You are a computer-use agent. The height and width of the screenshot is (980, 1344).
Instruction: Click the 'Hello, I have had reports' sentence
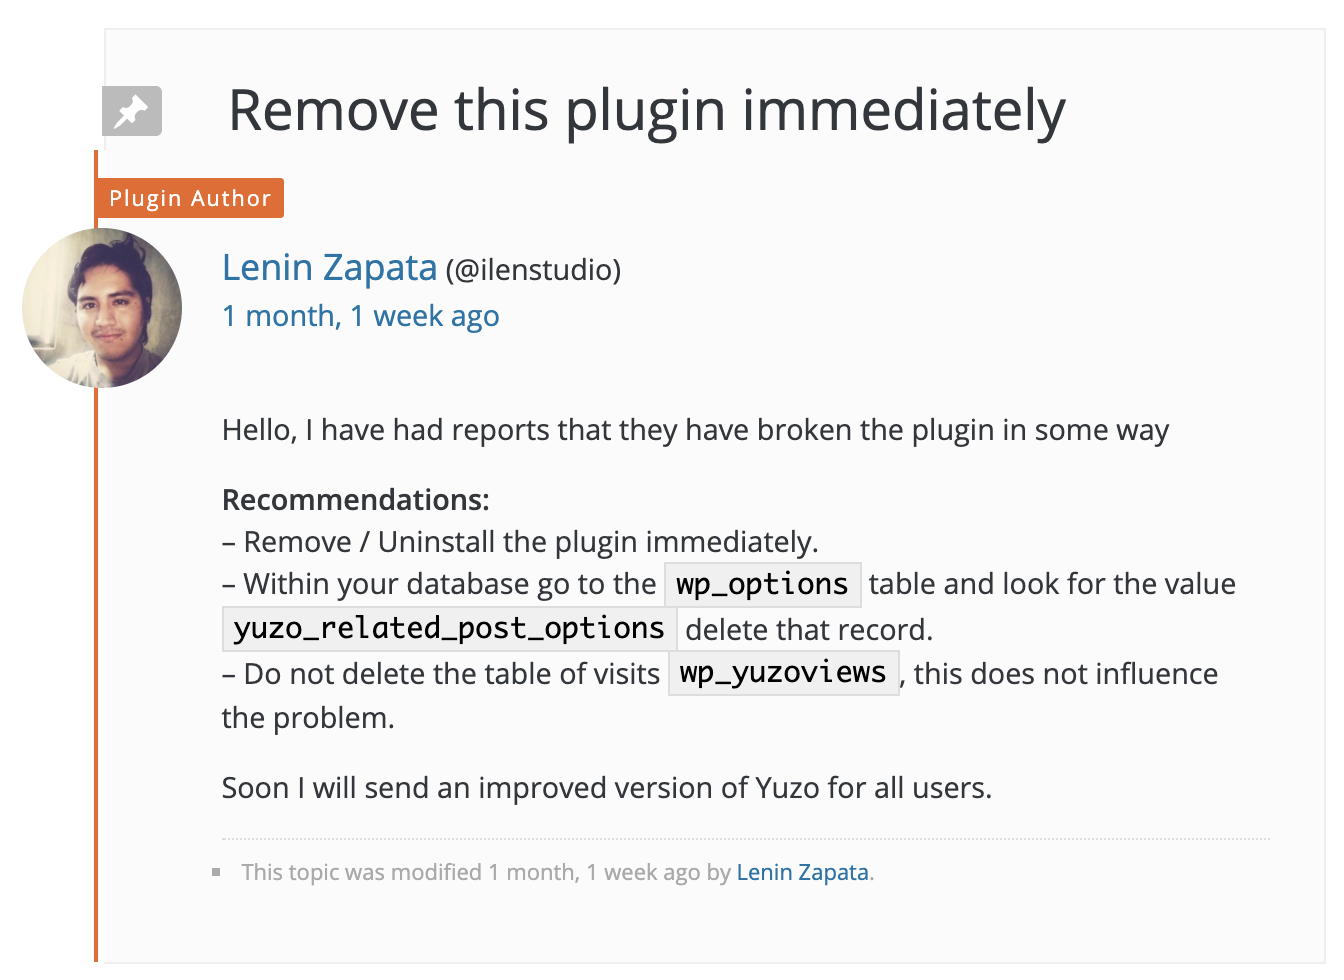[x=695, y=430]
